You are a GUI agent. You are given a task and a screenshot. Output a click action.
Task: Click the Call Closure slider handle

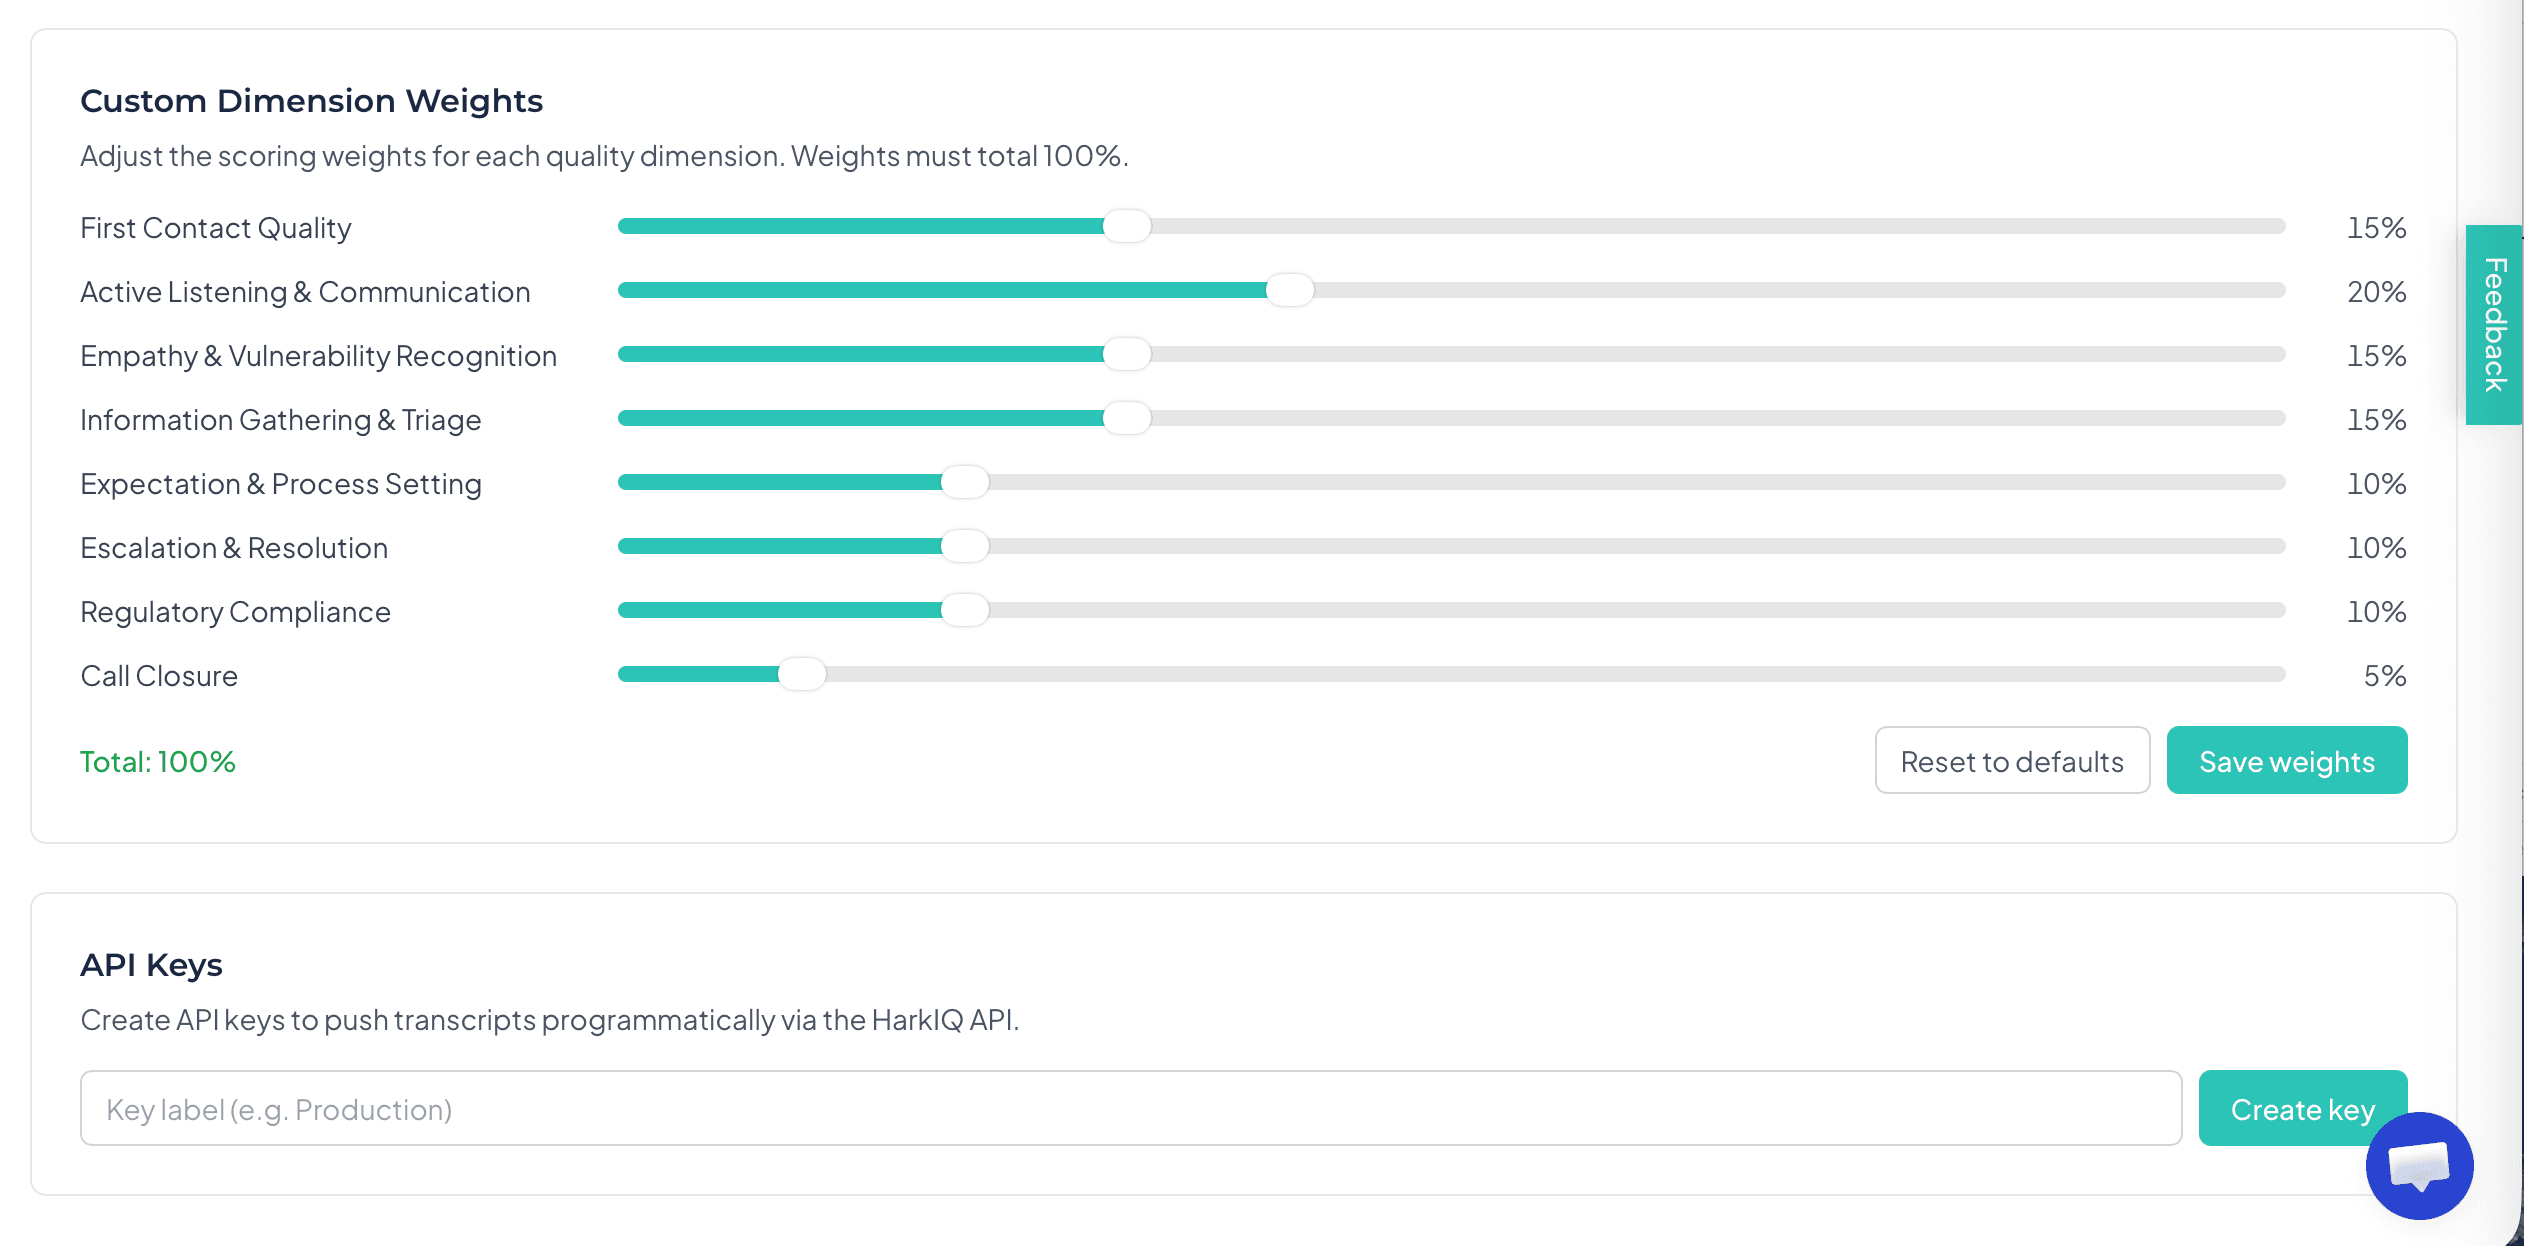tap(802, 674)
